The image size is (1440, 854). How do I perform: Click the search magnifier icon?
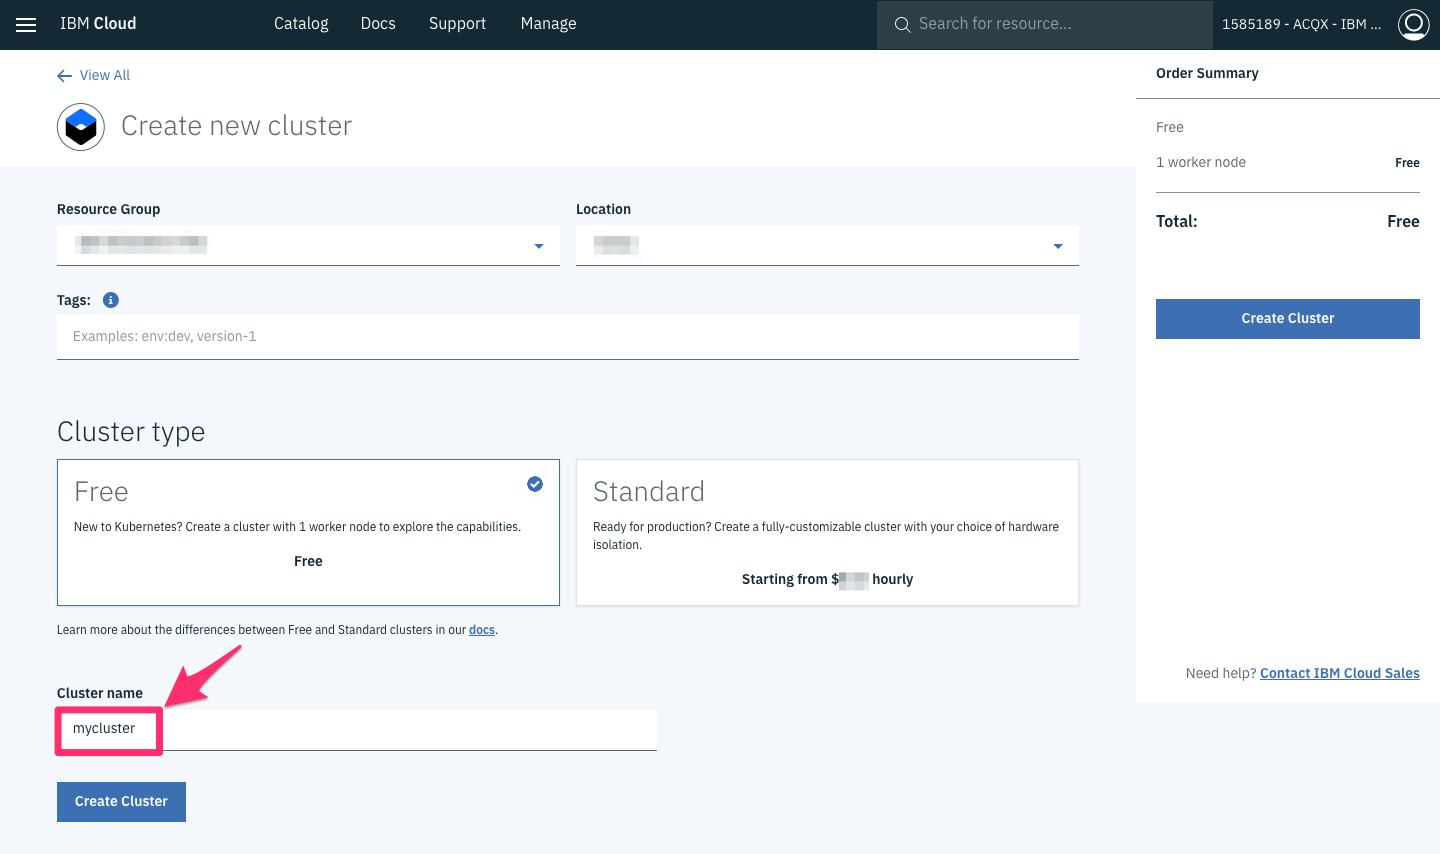pyautogui.click(x=902, y=24)
